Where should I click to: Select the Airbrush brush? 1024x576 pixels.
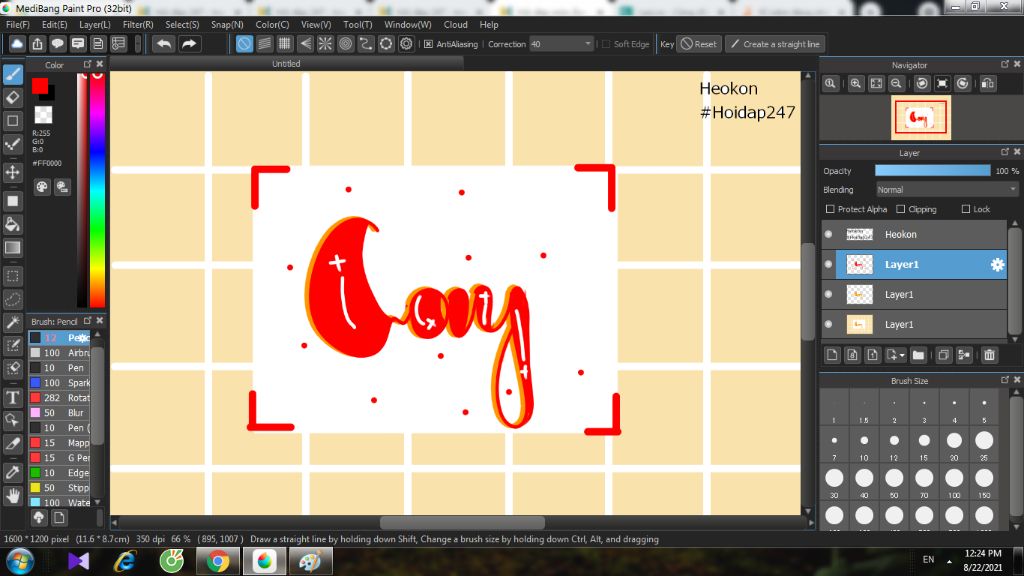pyautogui.click(x=60, y=353)
